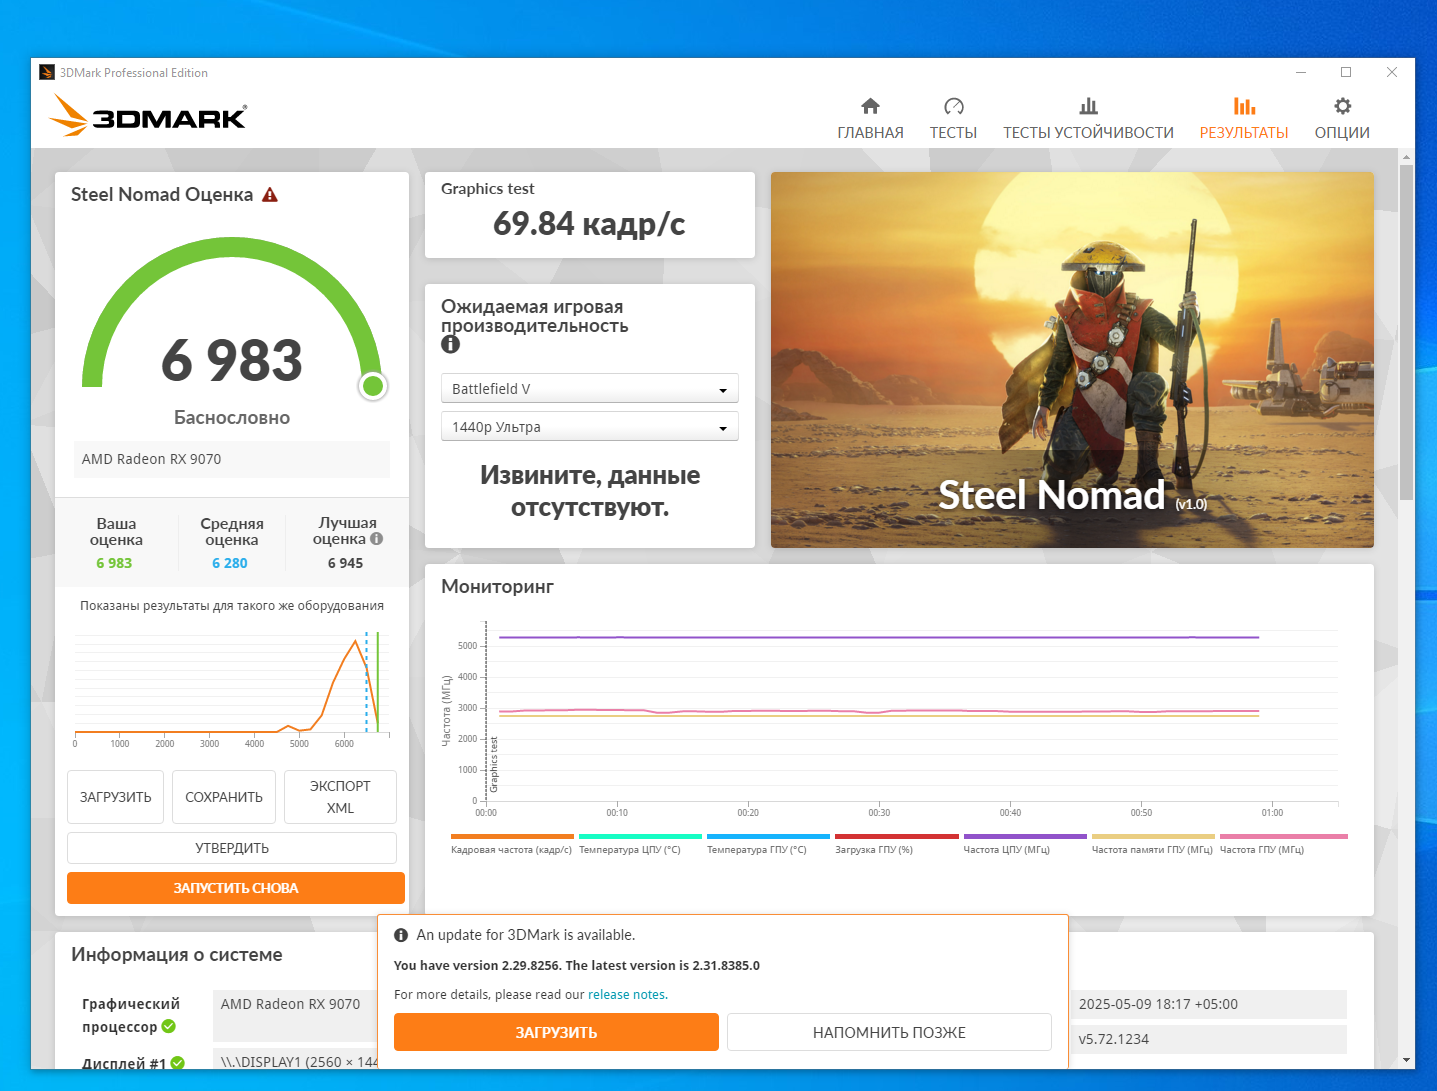This screenshot has width=1437, height=1091.
Task: Click the Ваша оценка value 6 983
Action: pos(114,563)
